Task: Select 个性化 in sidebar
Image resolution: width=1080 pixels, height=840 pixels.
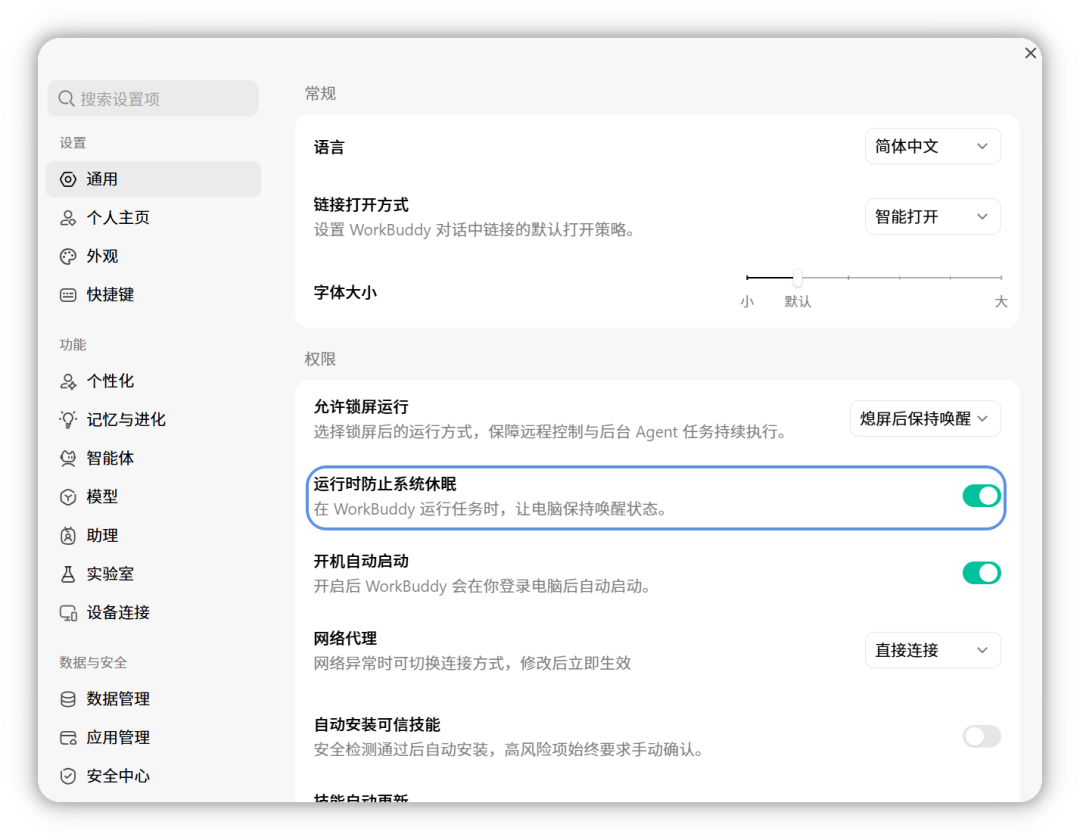Action: [153, 381]
